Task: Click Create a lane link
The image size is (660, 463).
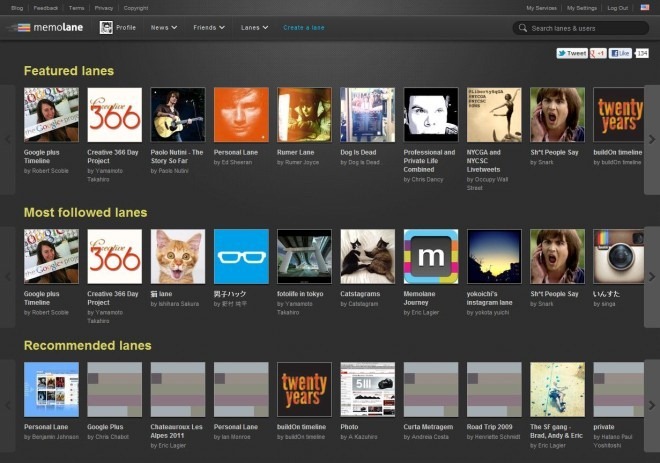Action: (303, 28)
